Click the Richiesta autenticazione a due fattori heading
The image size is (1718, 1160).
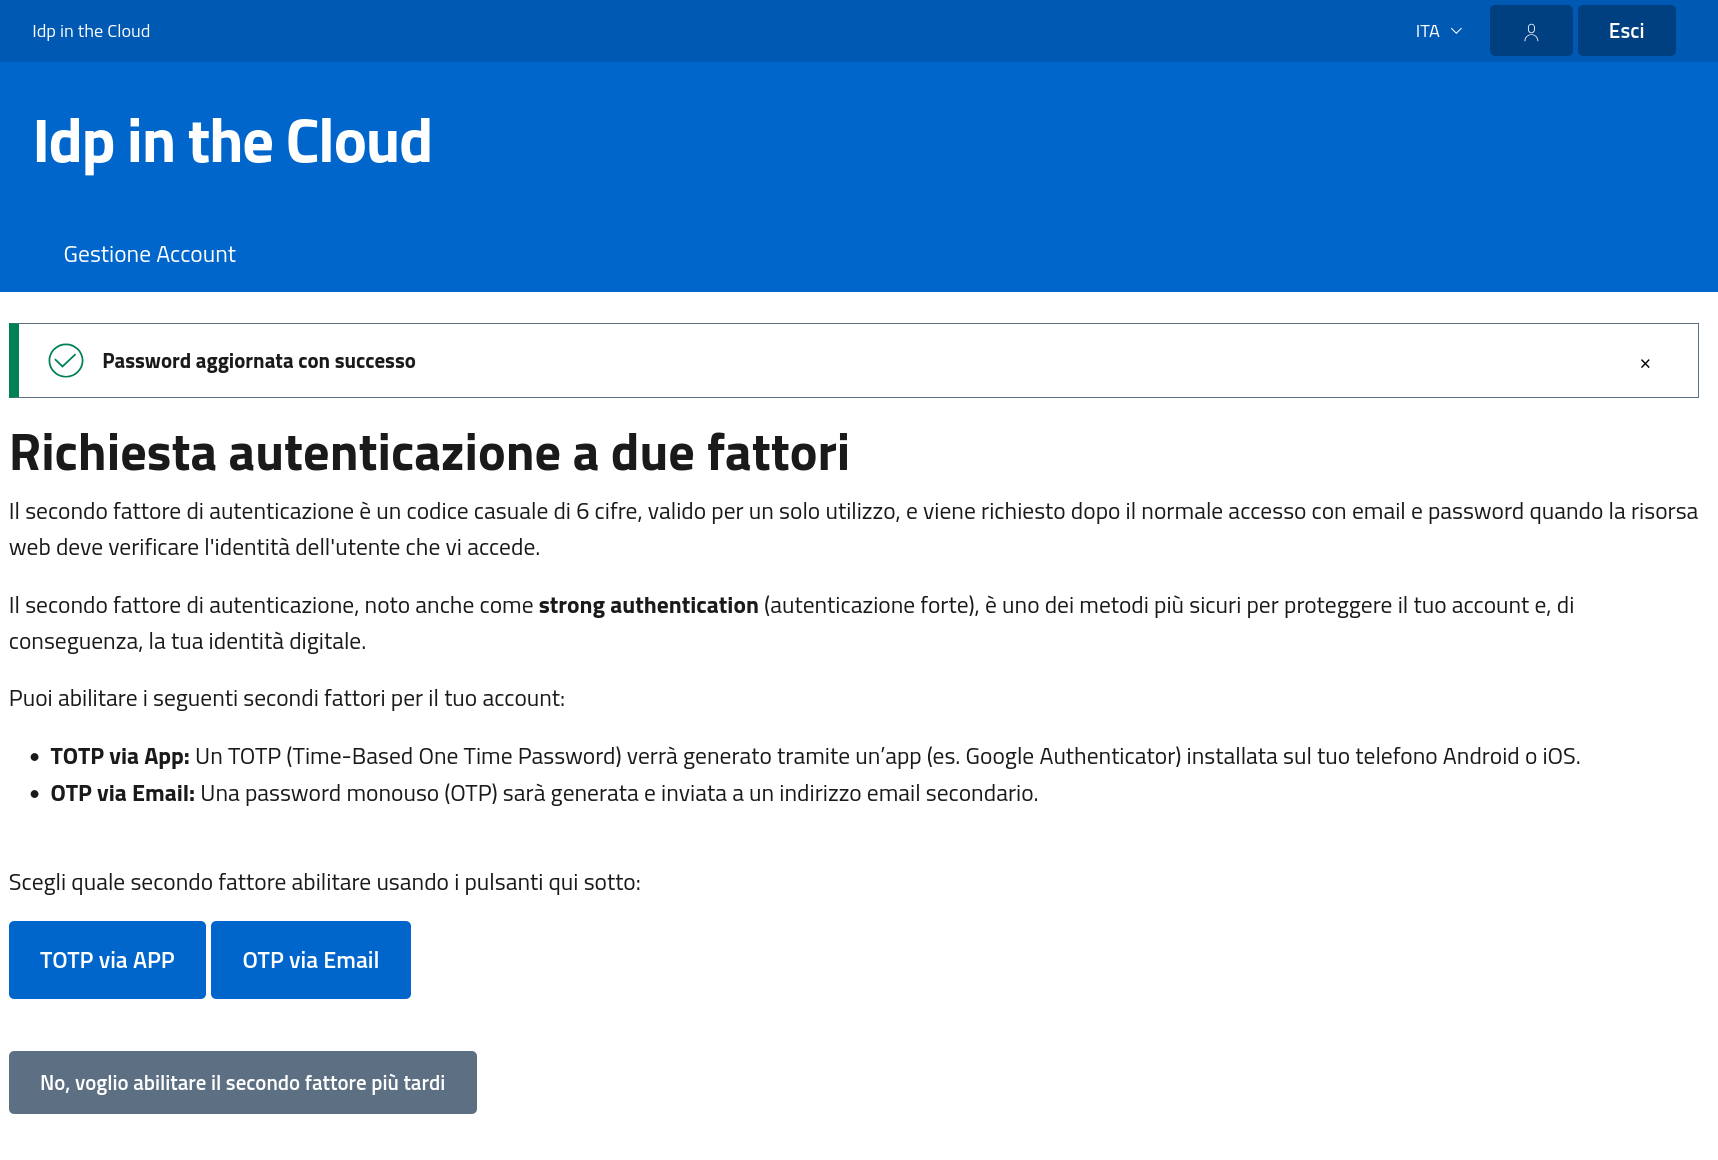(429, 453)
